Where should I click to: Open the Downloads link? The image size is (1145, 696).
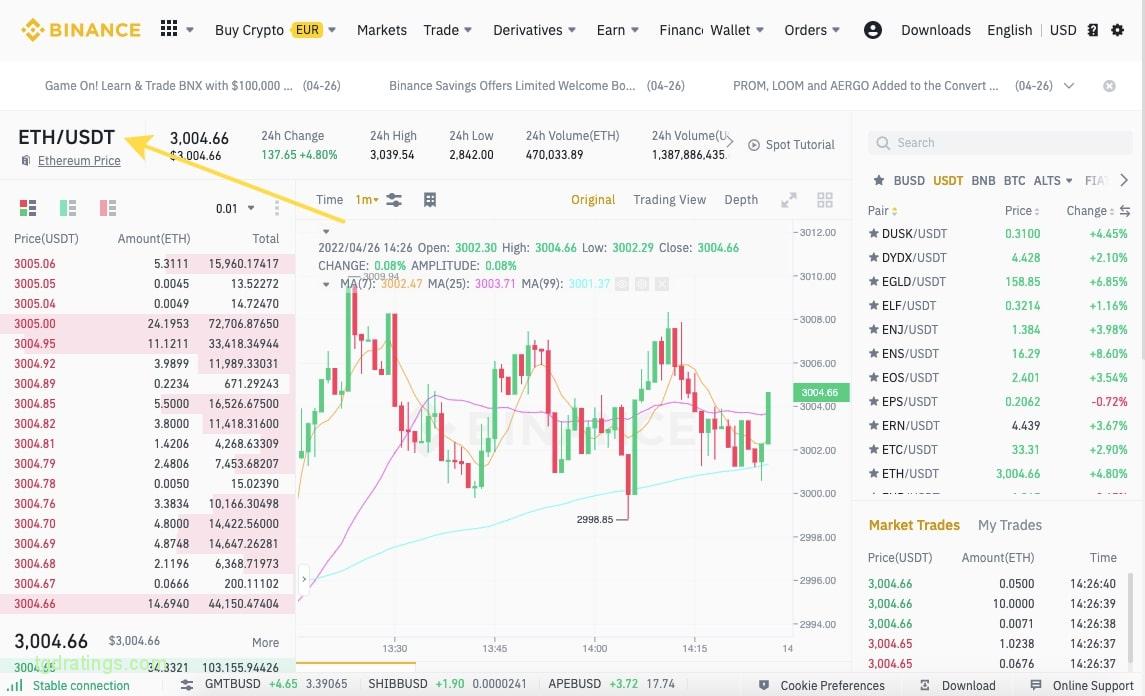click(936, 30)
